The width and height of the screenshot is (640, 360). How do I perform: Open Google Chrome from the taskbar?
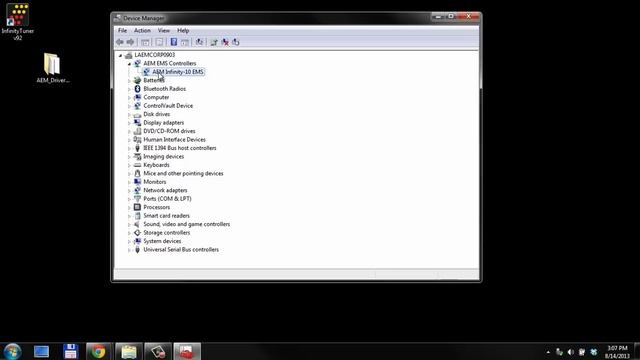point(98,351)
